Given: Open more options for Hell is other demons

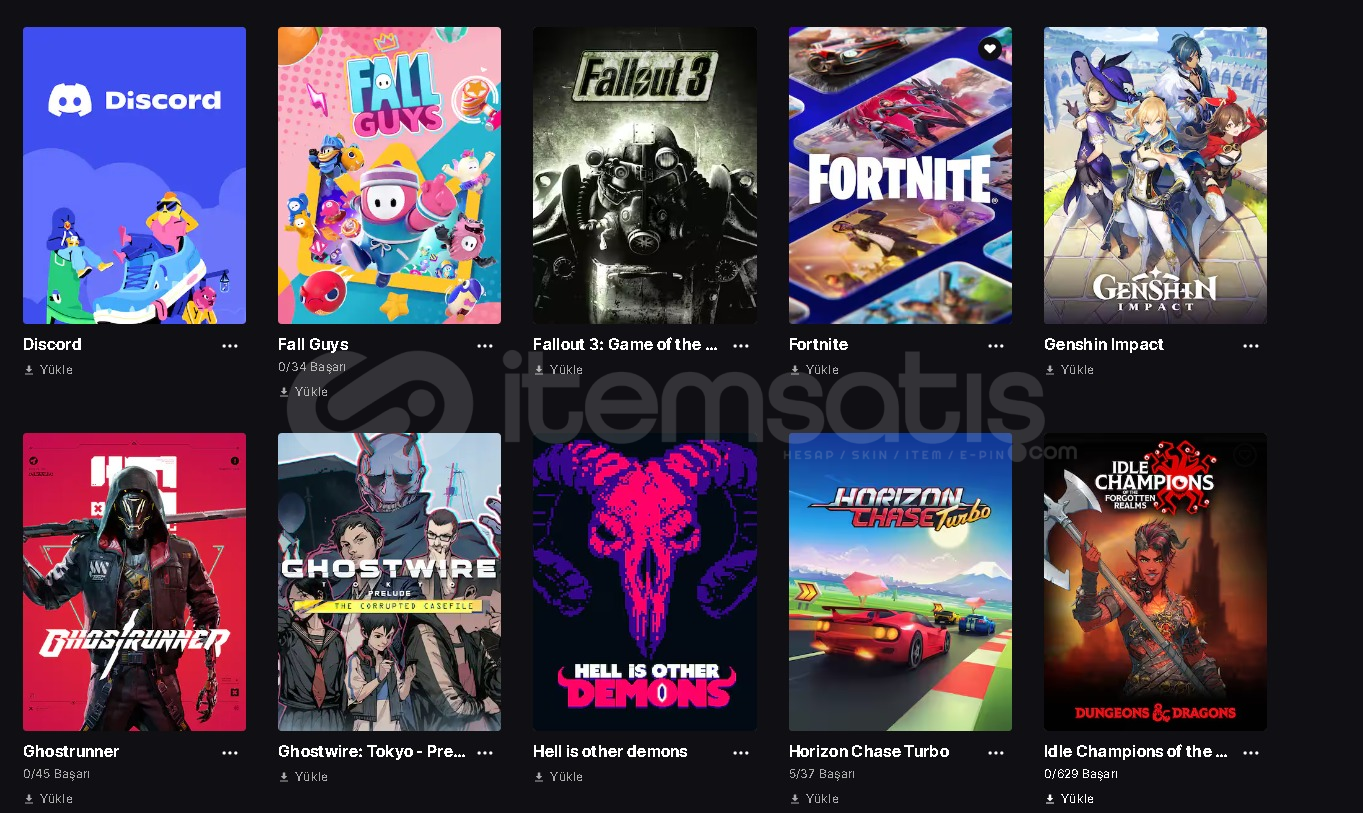Looking at the screenshot, I should [x=741, y=753].
